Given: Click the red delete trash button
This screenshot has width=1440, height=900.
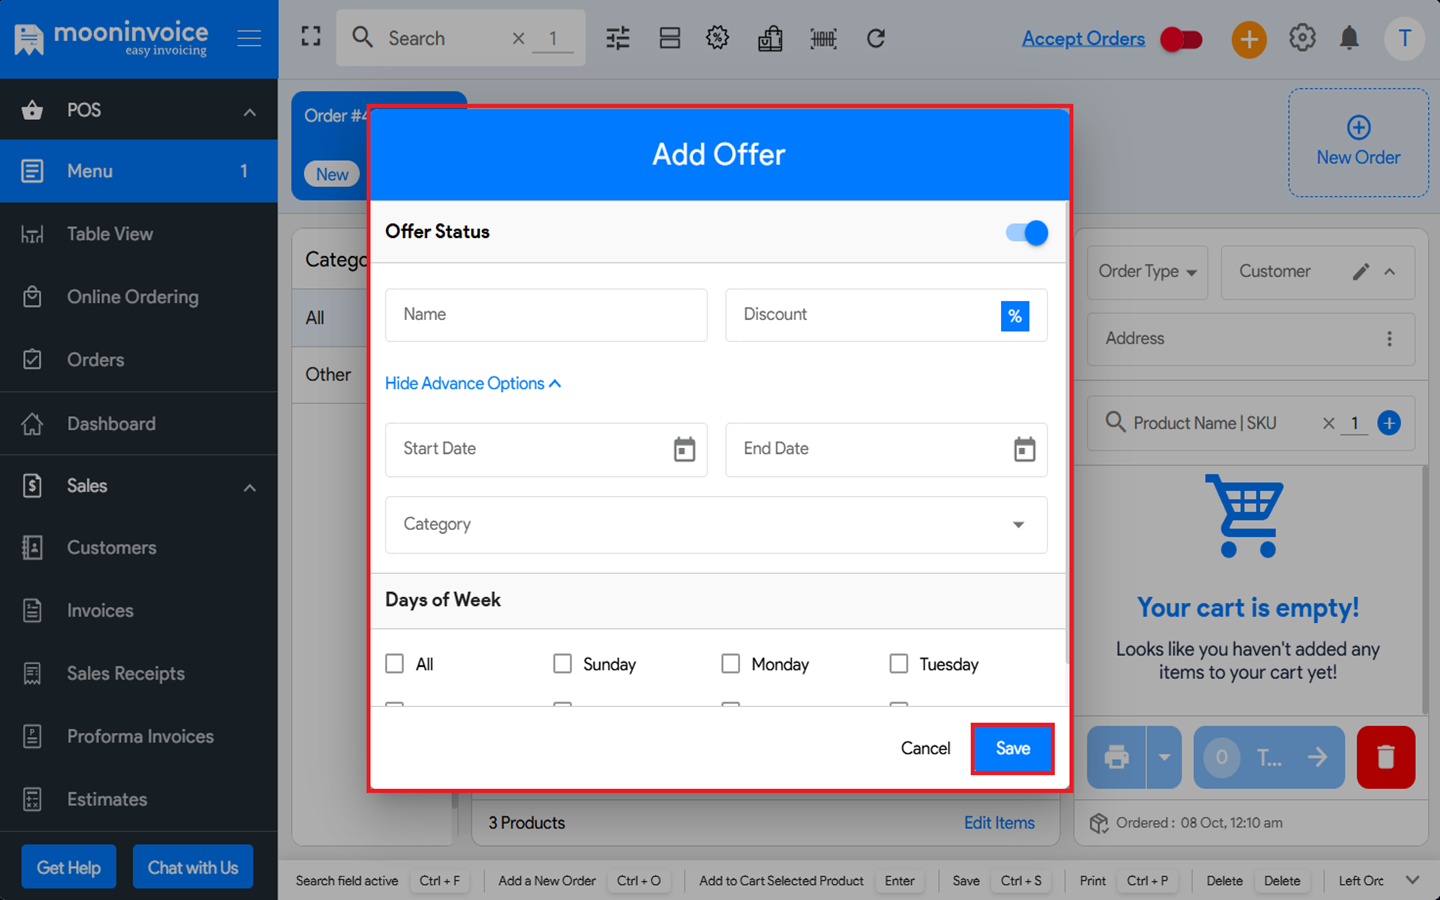Looking at the screenshot, I should click(x=1385, y=757).
